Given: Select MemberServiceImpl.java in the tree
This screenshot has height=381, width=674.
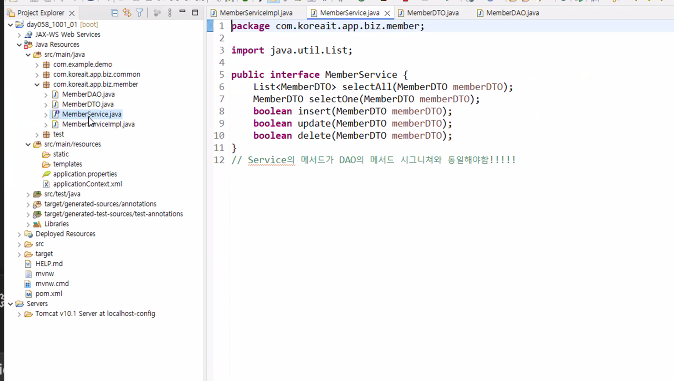Looking at the screenshot, I should point(98,124).
